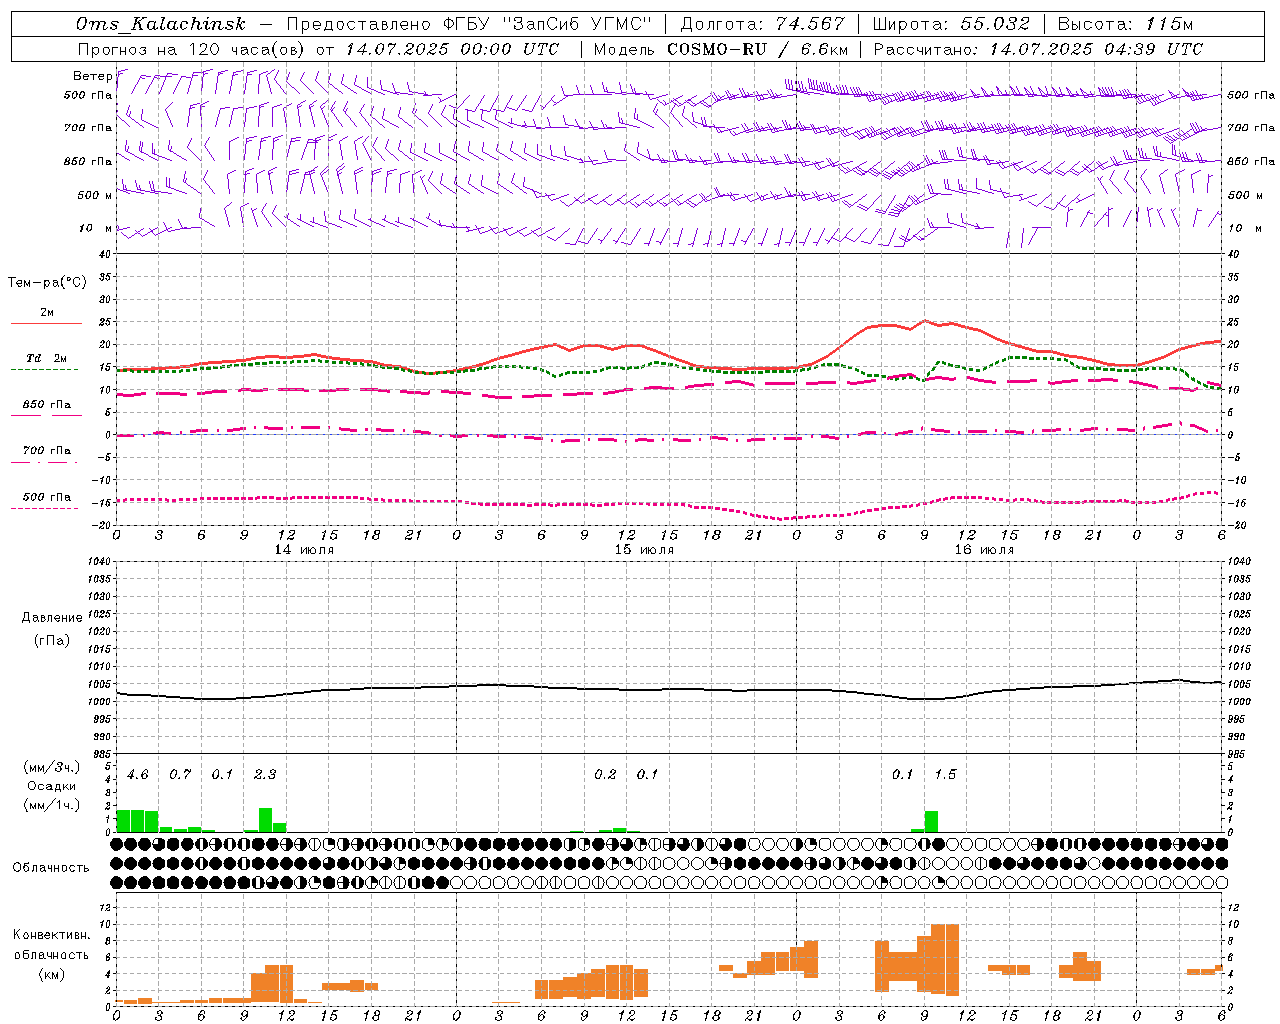The image size is (1280, 1024).
Task: Click the 14 июля date label
Action: coord(305,549)
